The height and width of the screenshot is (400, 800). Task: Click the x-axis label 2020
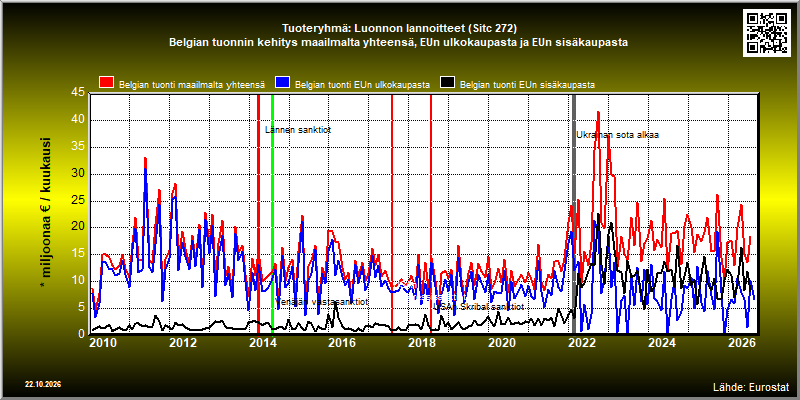point(501,342)
